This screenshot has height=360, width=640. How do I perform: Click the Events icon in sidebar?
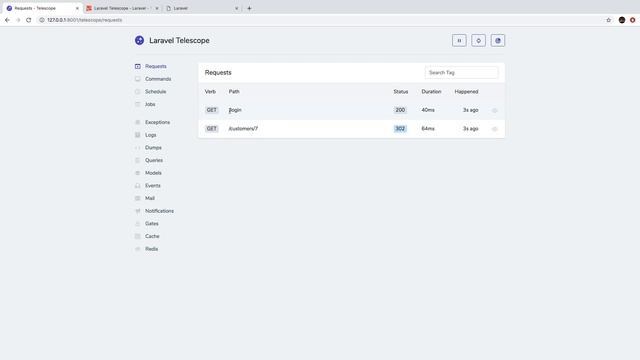tap(138, 185)
